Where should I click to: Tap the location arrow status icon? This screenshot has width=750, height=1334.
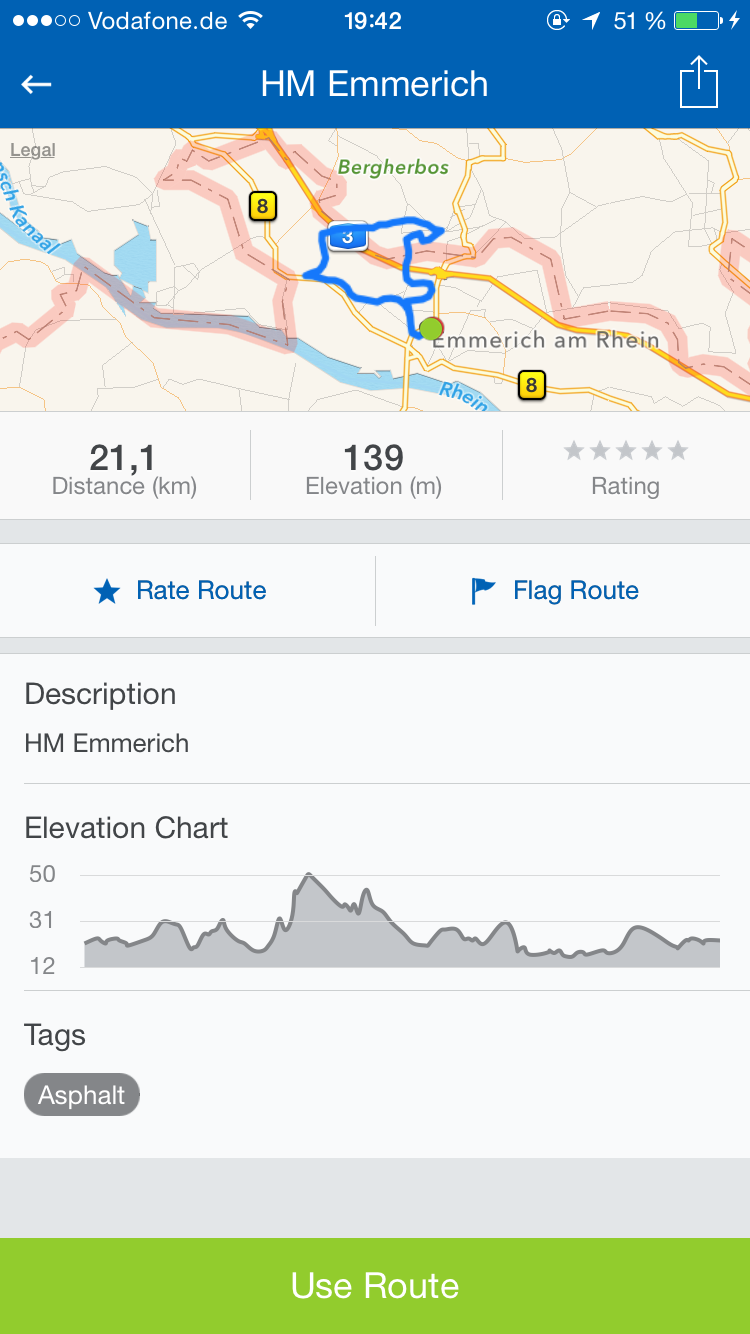pos(592,21)
